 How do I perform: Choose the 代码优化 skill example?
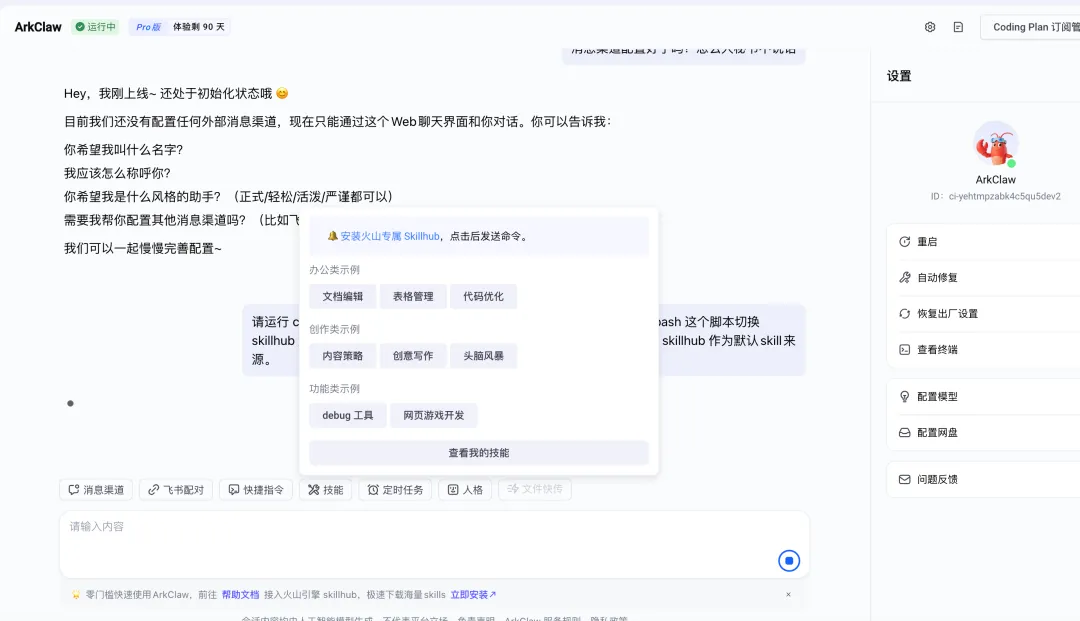(x=483, y=297)
